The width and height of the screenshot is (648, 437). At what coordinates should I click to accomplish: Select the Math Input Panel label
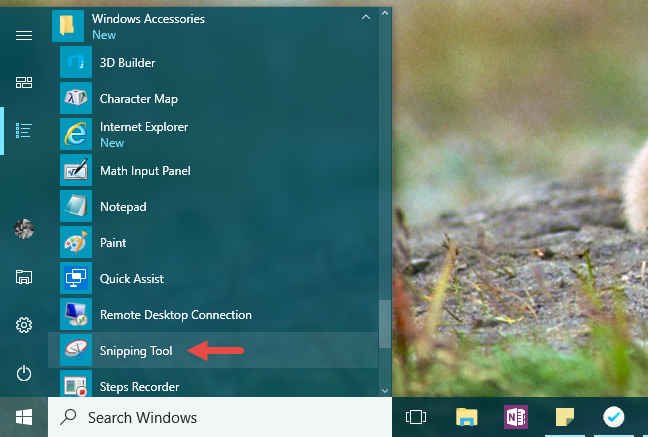point(145,171)
